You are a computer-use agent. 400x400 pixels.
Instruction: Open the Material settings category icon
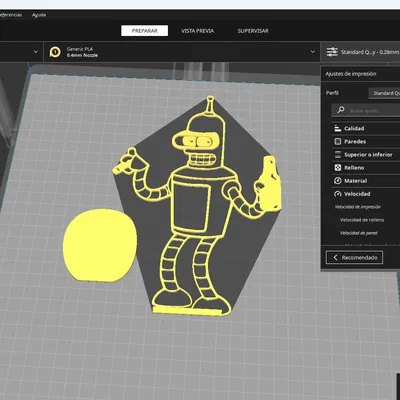point(338,181)
